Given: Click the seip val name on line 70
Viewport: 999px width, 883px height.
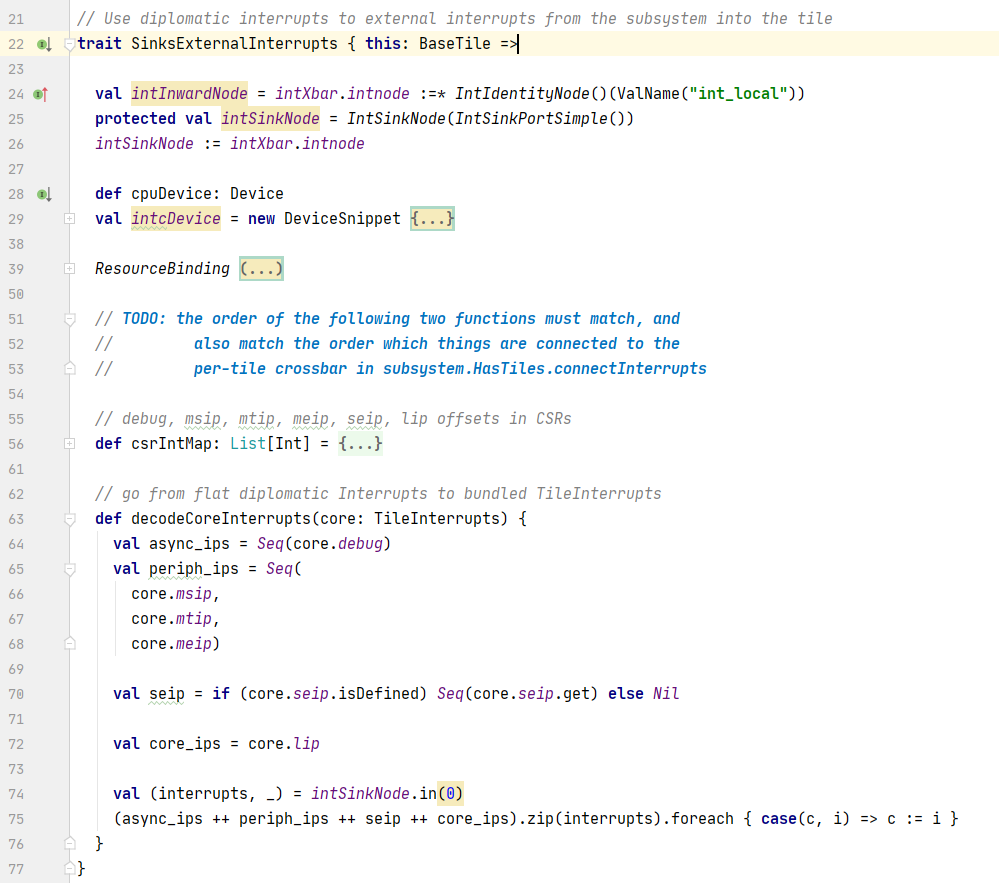Looking at the screenshot, I should pos(167,694).
